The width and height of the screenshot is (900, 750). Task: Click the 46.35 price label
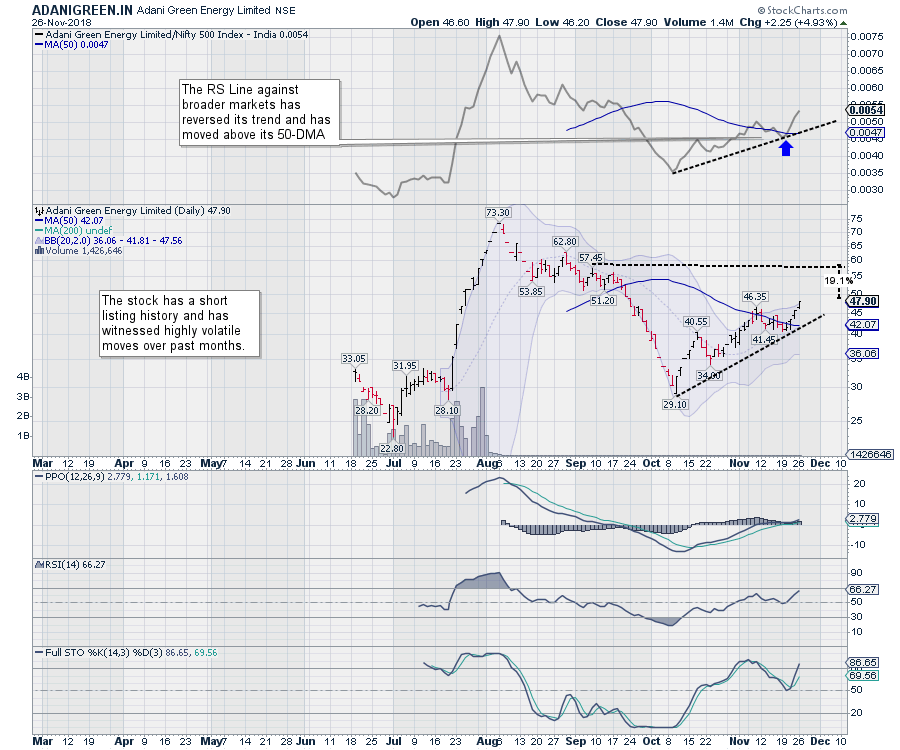(x=755, y=296)
